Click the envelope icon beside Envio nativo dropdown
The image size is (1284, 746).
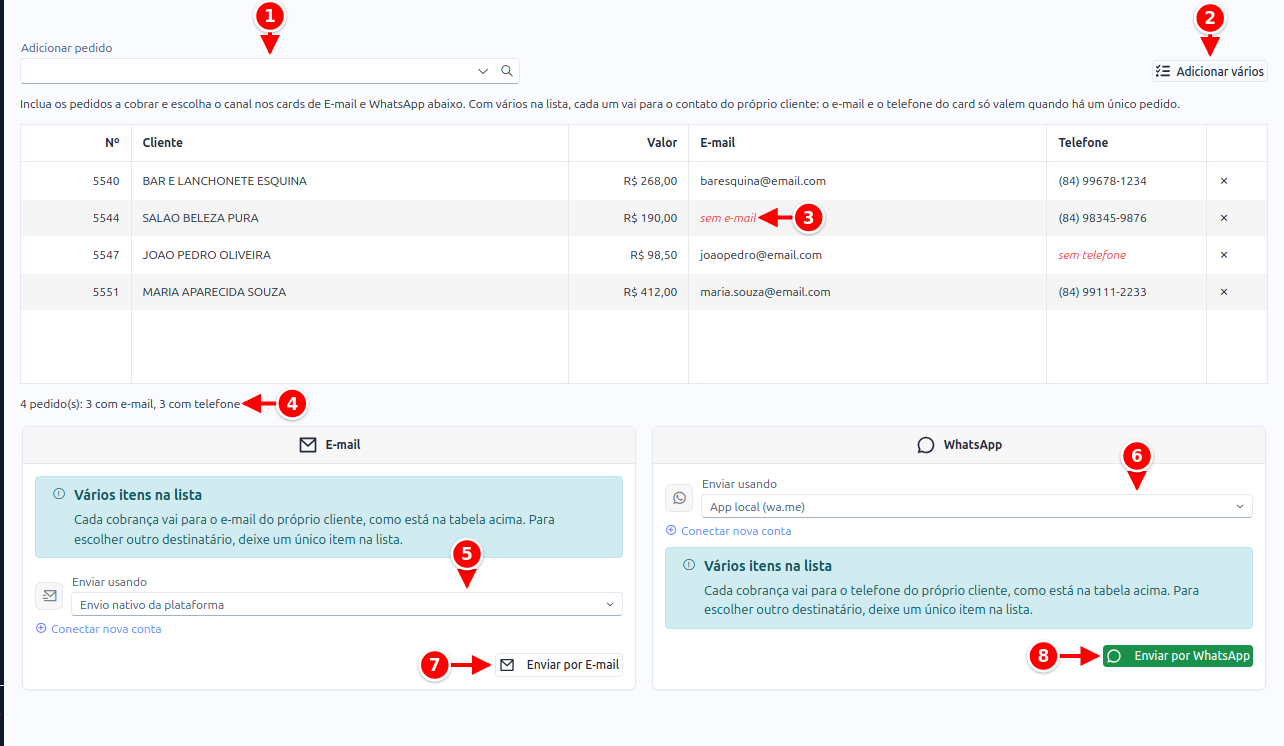click(49, 597)
